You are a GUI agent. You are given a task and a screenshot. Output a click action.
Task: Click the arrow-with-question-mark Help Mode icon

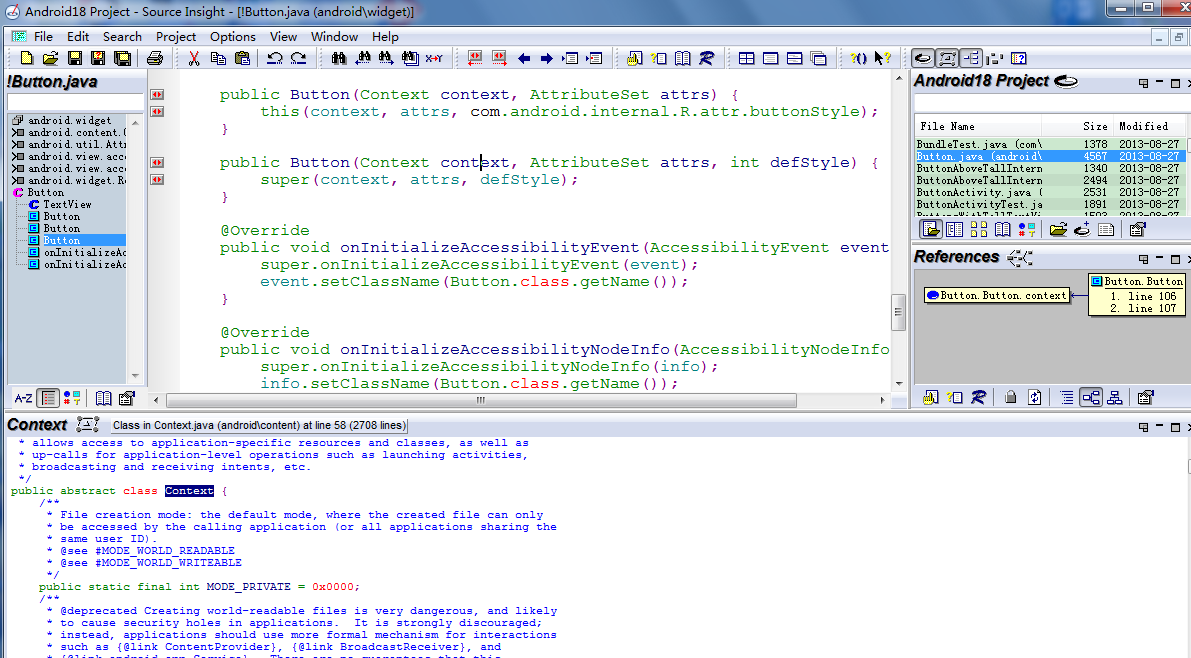[x=883, y=59]
